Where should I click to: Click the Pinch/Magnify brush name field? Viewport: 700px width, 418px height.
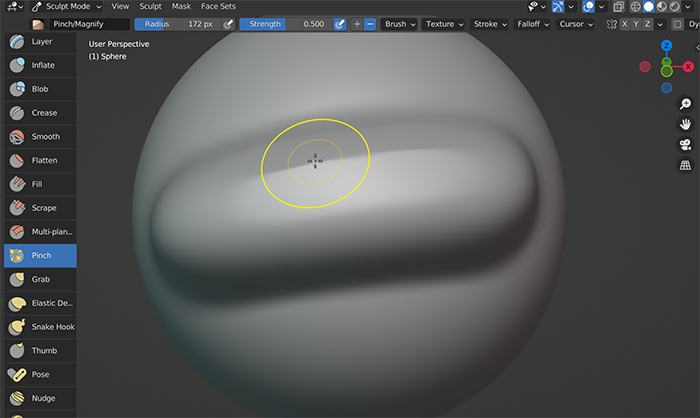pos(88,24)
